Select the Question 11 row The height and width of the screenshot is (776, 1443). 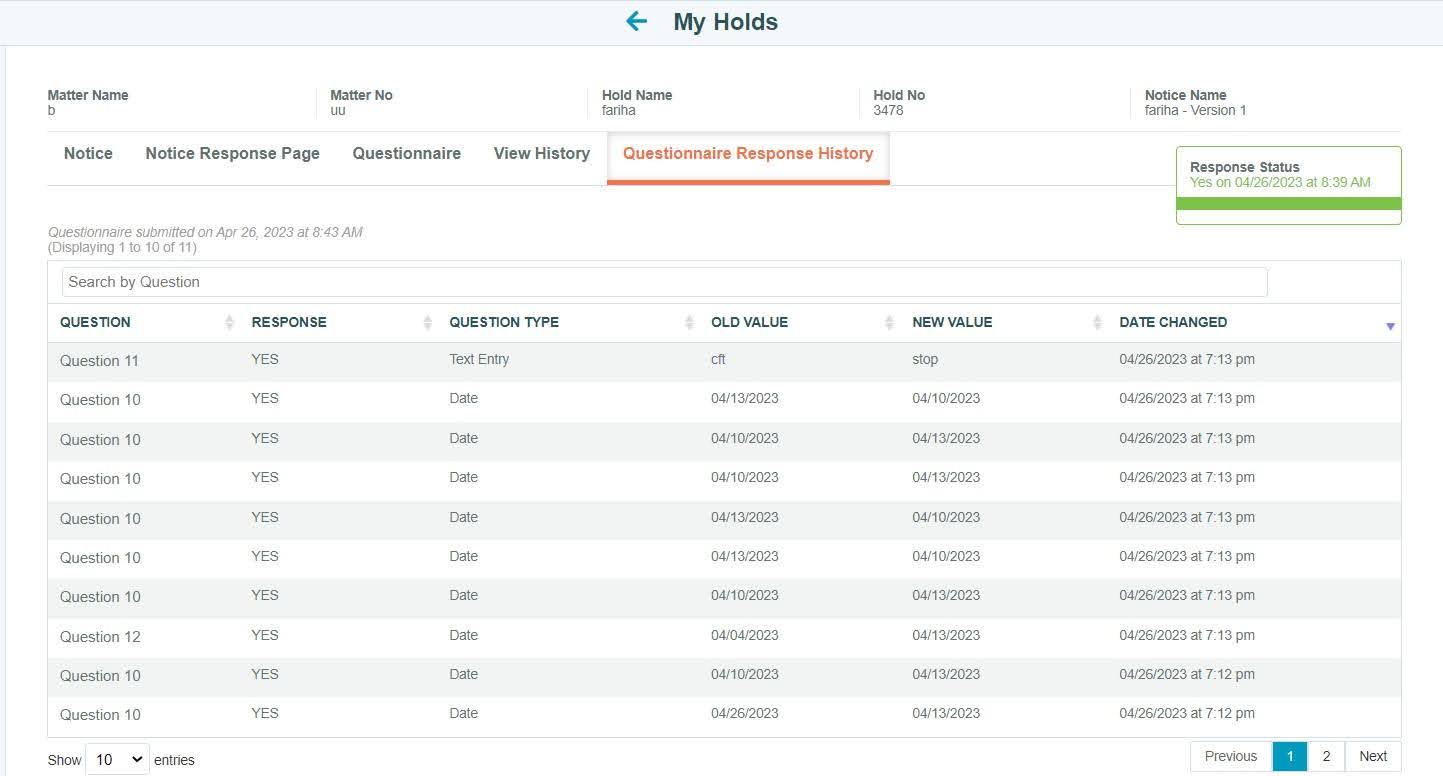tap(724, 361)
